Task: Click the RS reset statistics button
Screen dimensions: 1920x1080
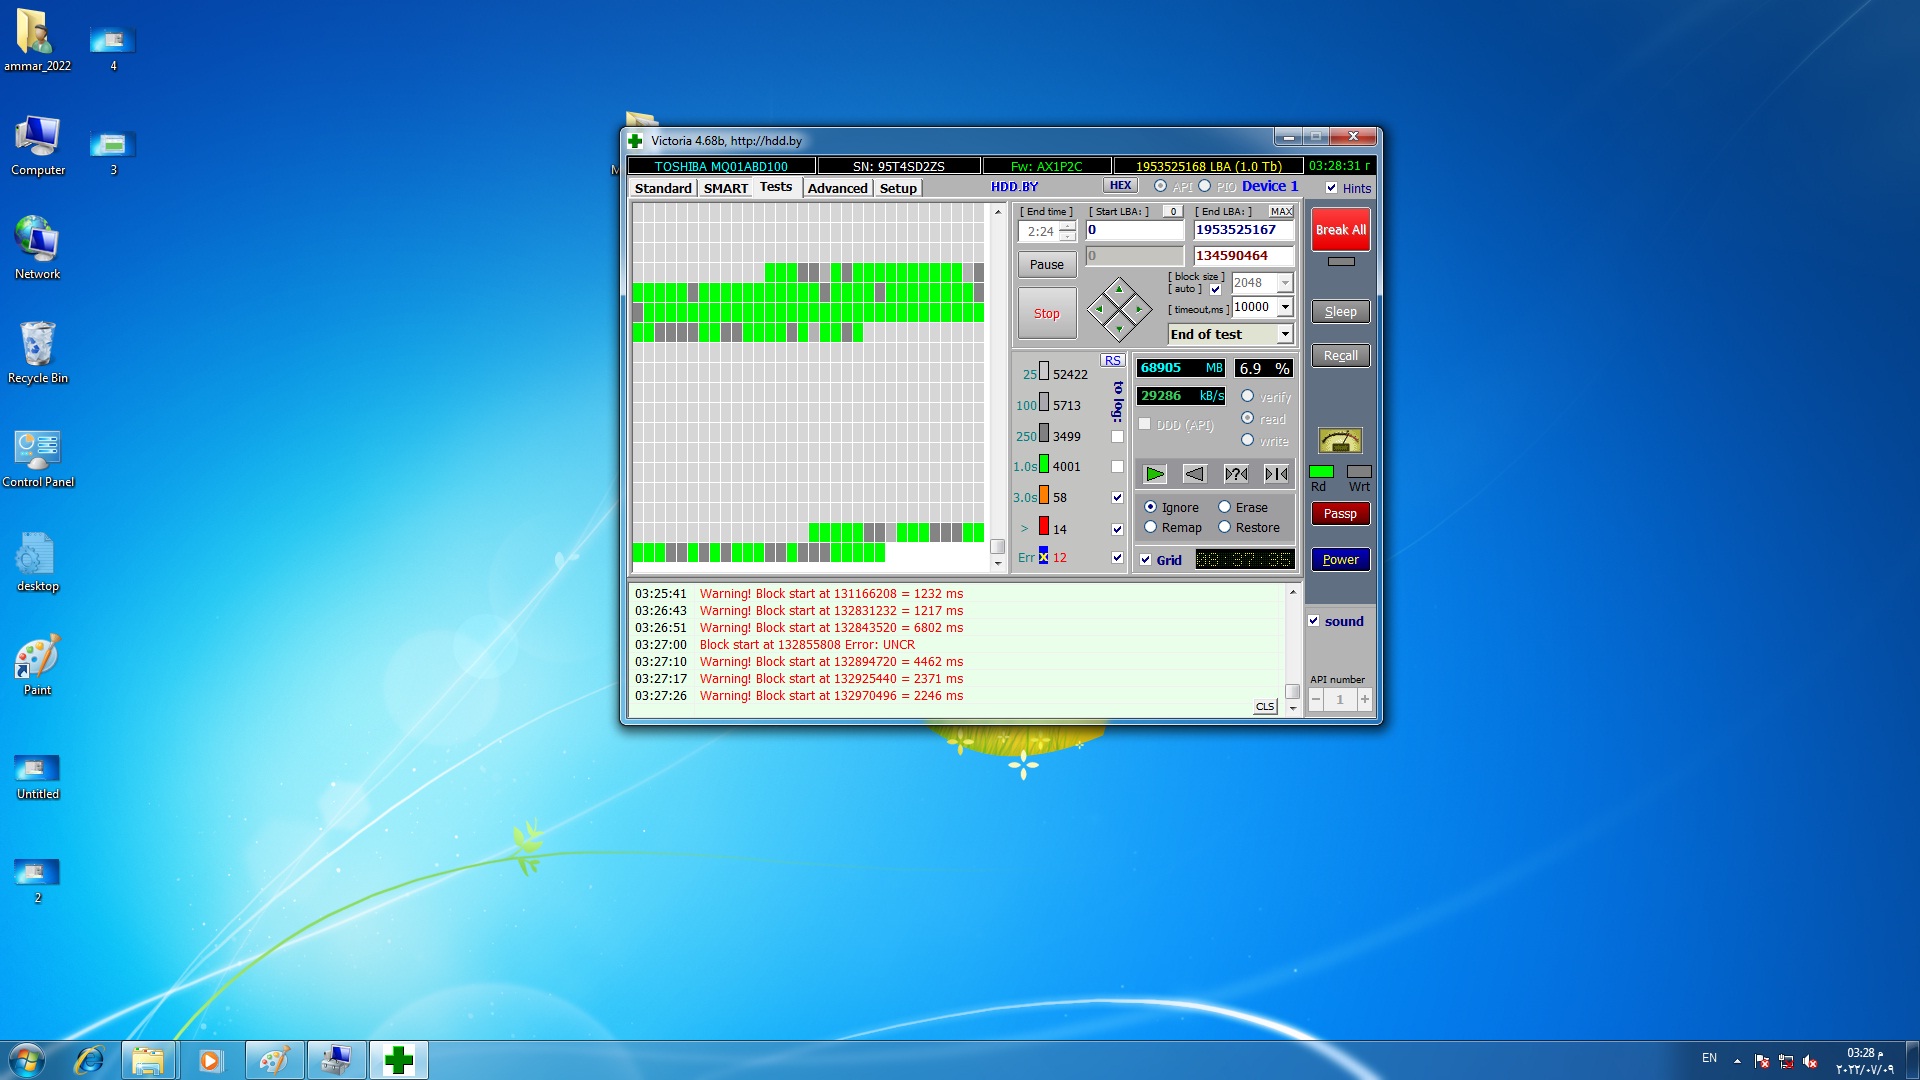Action: (1113, 361)
